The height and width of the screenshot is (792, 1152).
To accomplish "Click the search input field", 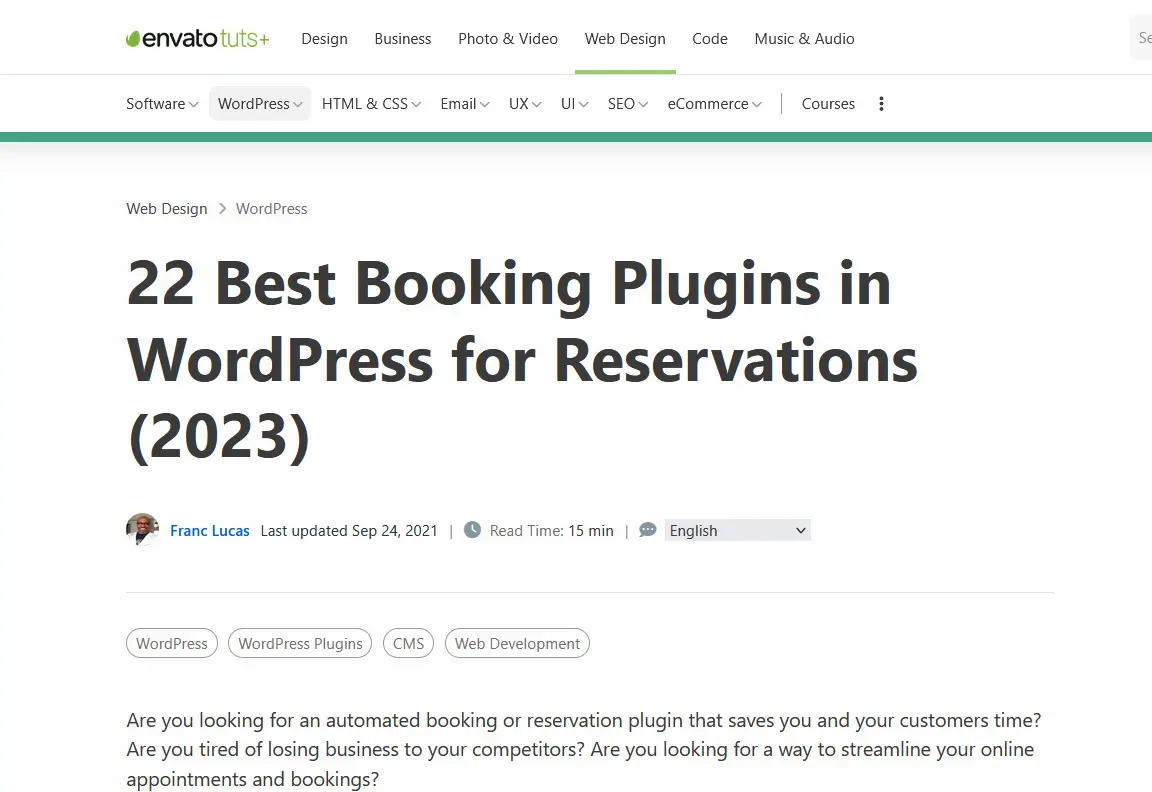I will coord(1143,37).
